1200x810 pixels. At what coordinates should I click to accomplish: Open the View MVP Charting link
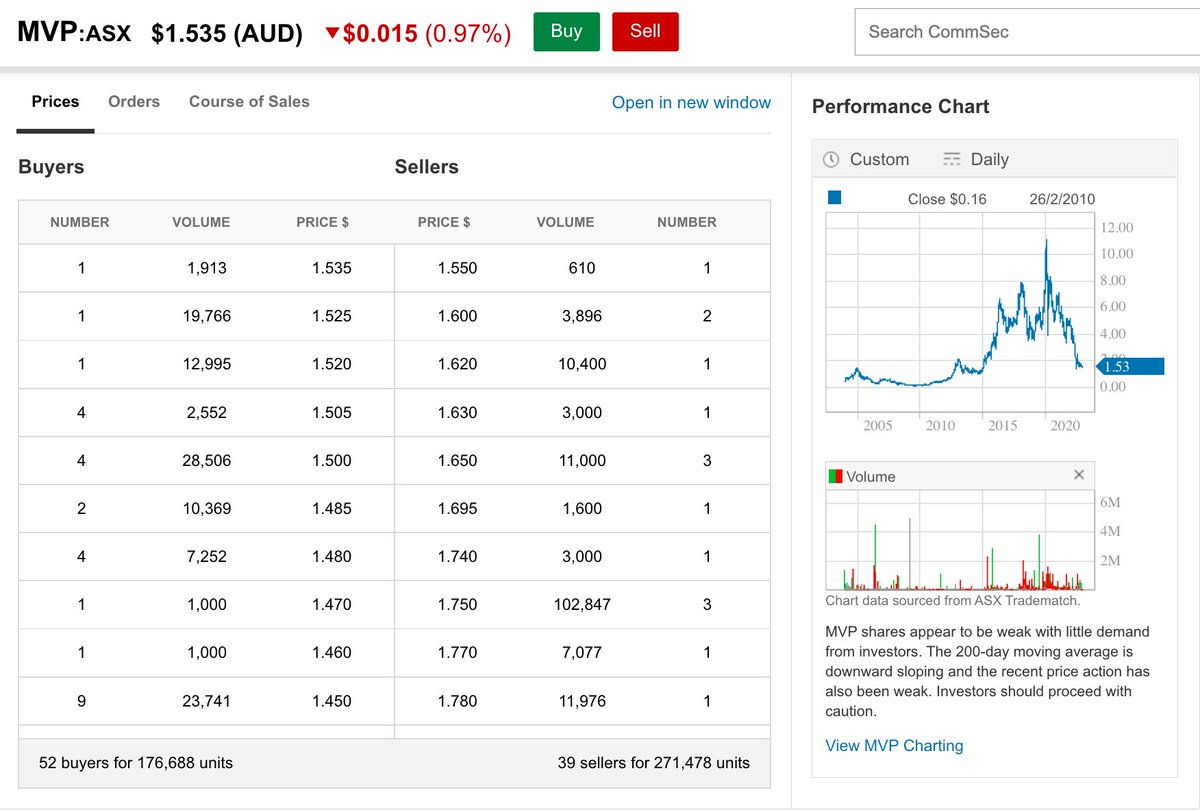[894, 745]
